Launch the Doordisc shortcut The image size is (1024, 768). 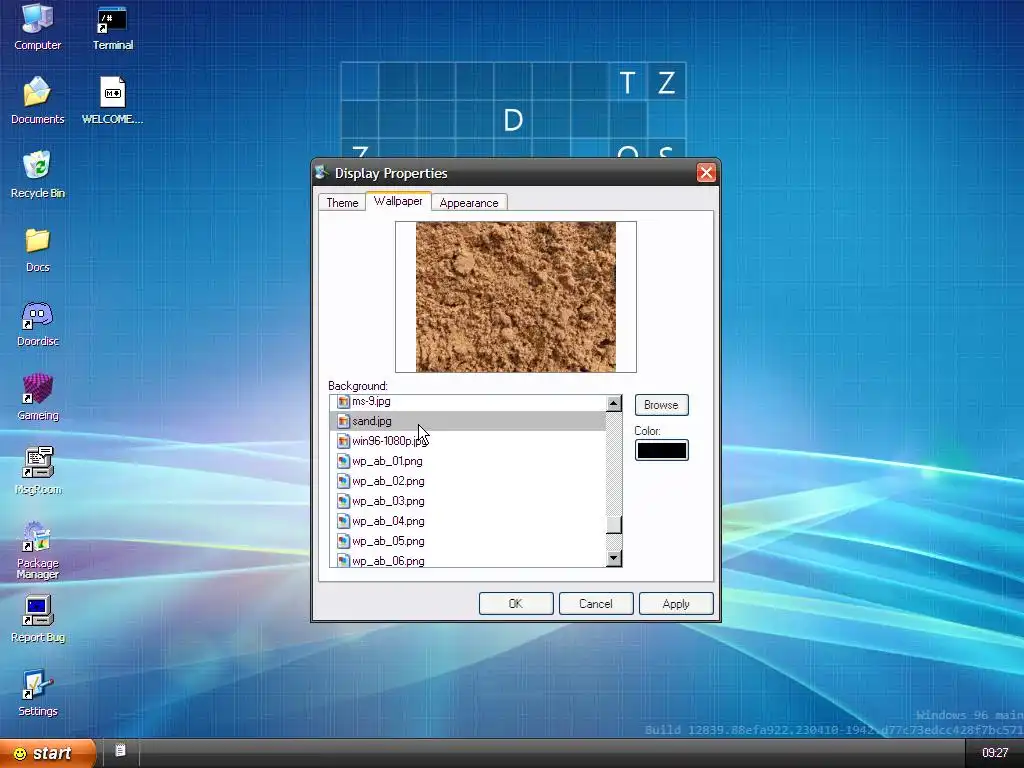tap(37, 324)
